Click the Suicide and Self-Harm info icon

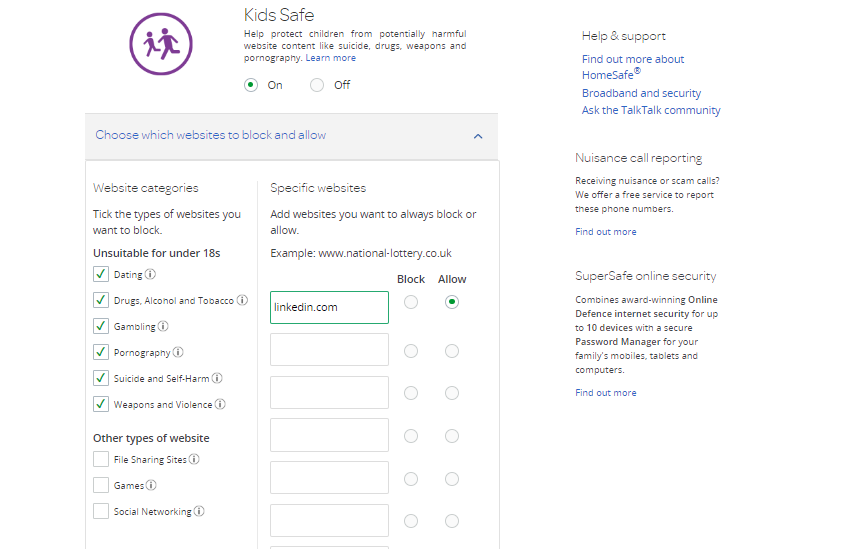coord(217,379)
